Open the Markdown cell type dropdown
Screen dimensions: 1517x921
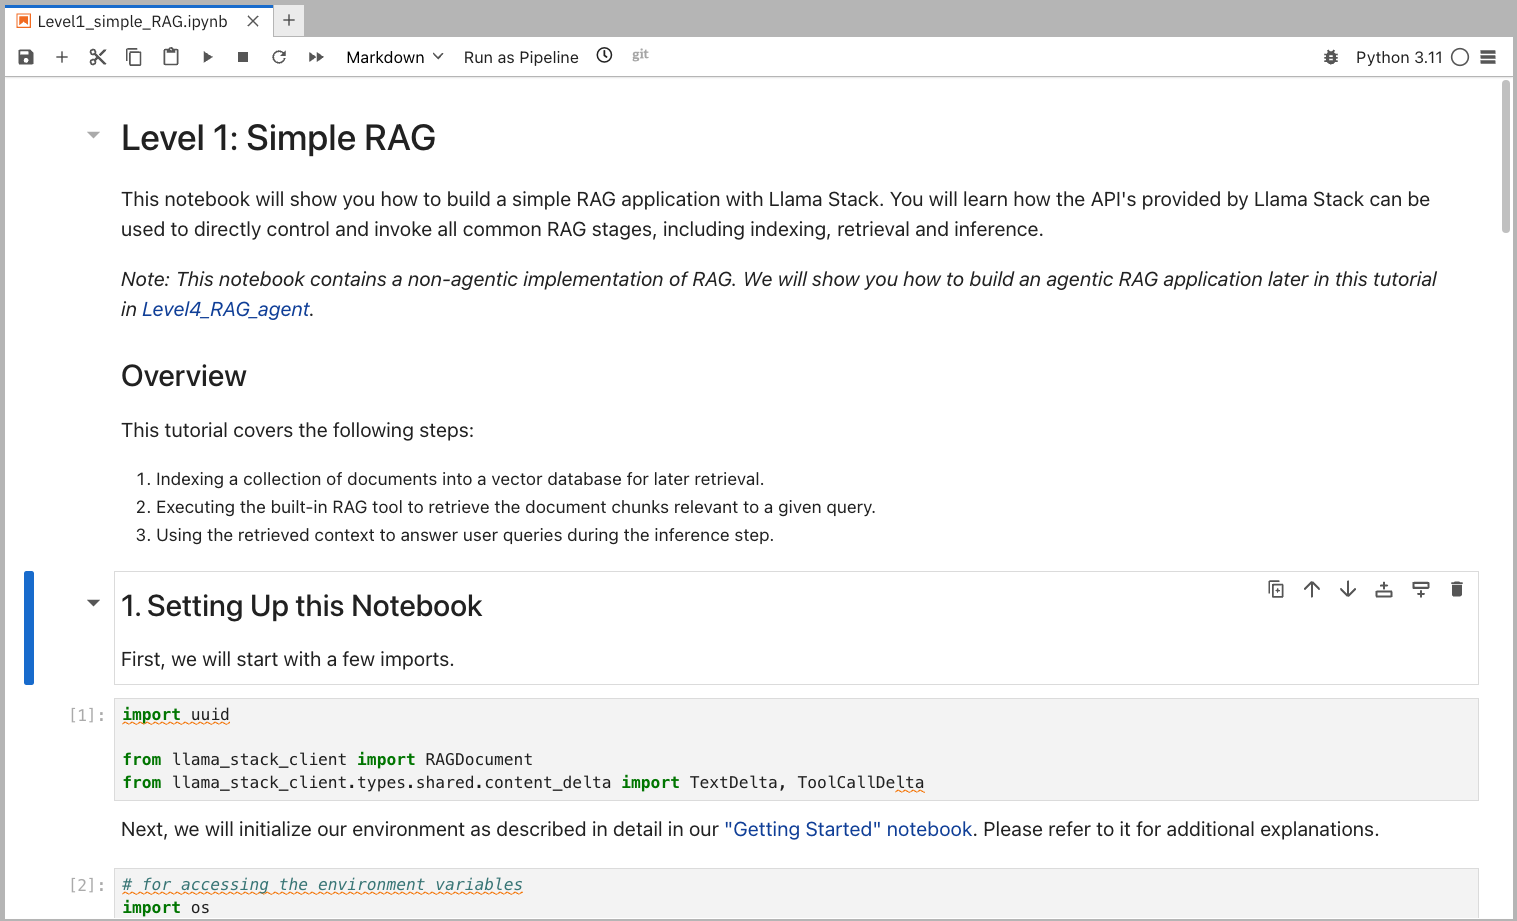(394, 57)
